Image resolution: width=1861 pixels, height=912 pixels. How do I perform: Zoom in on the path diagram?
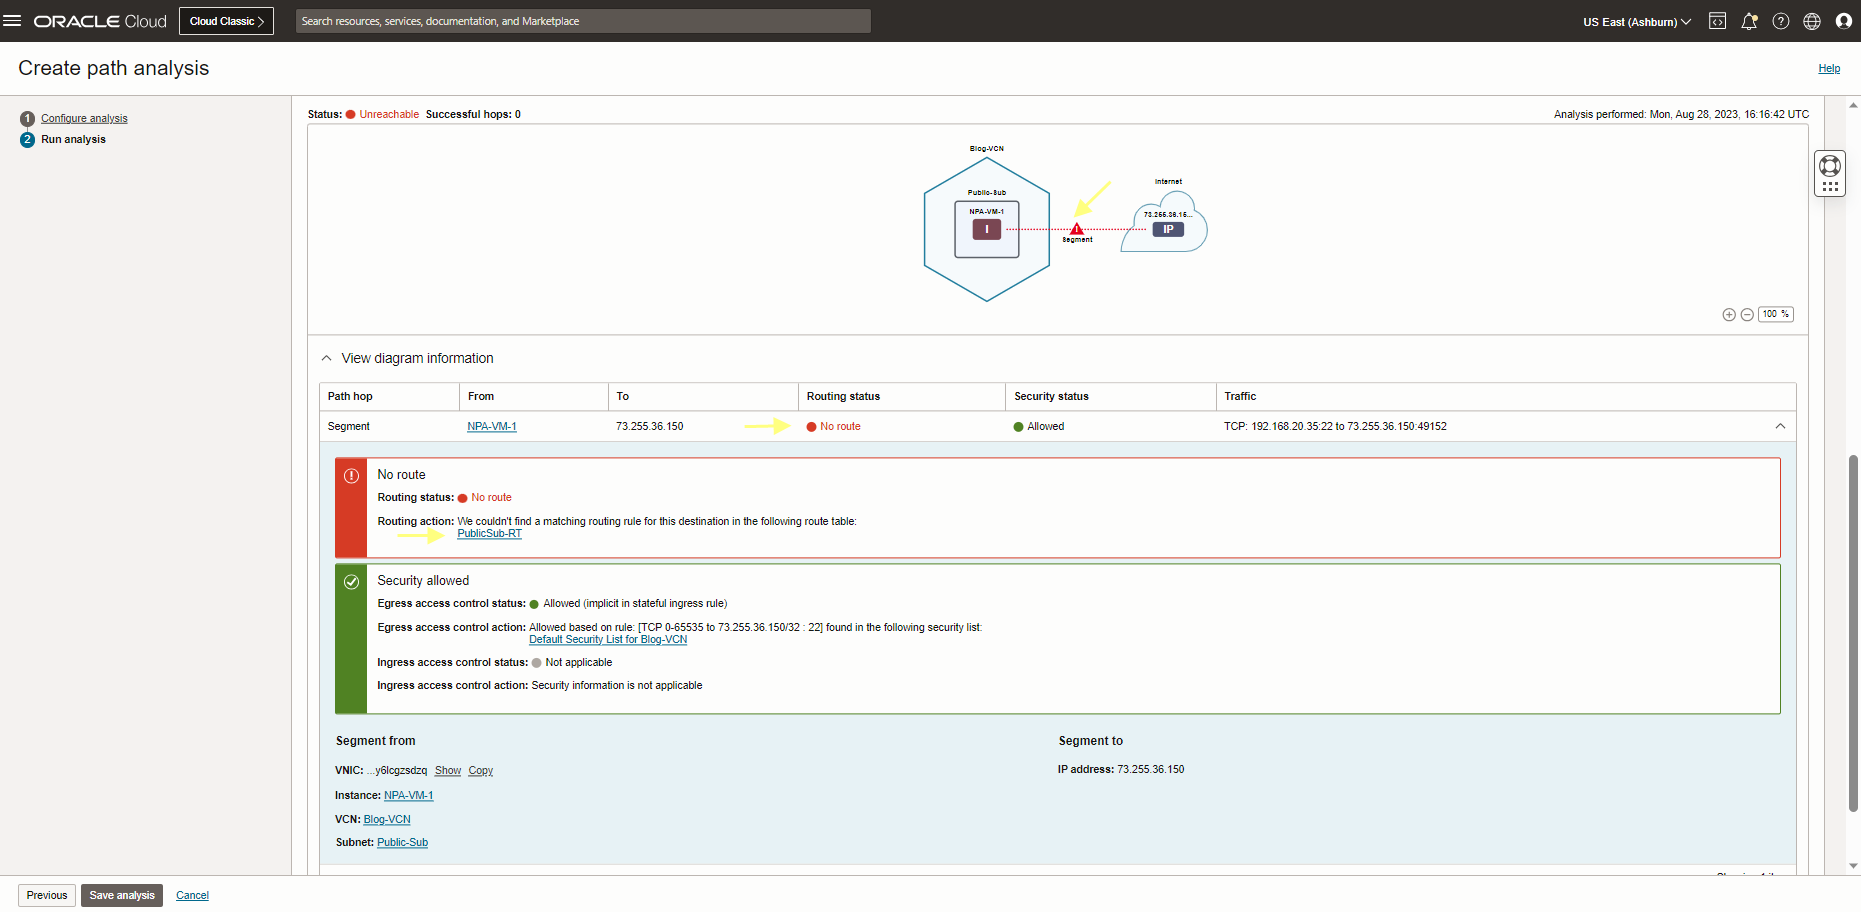click(x=1729, y=315)
